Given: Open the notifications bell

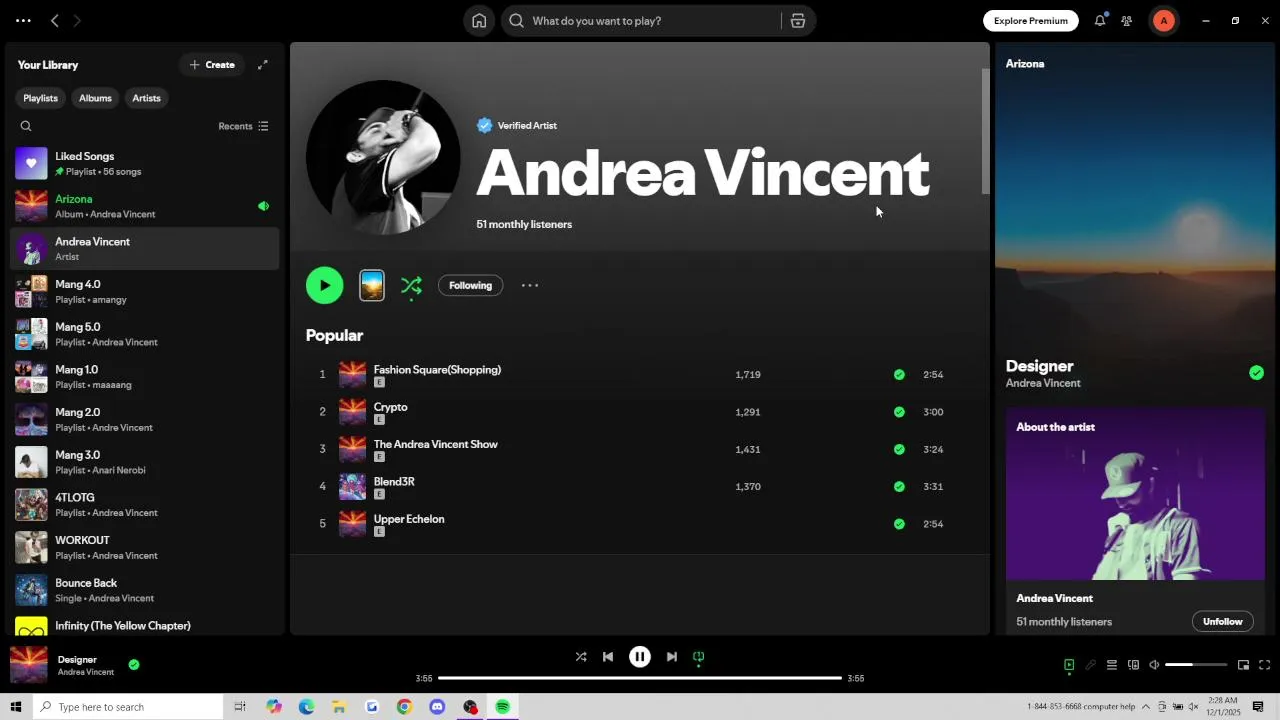Looking at the screenshot, I should (x=1100, y=21).
